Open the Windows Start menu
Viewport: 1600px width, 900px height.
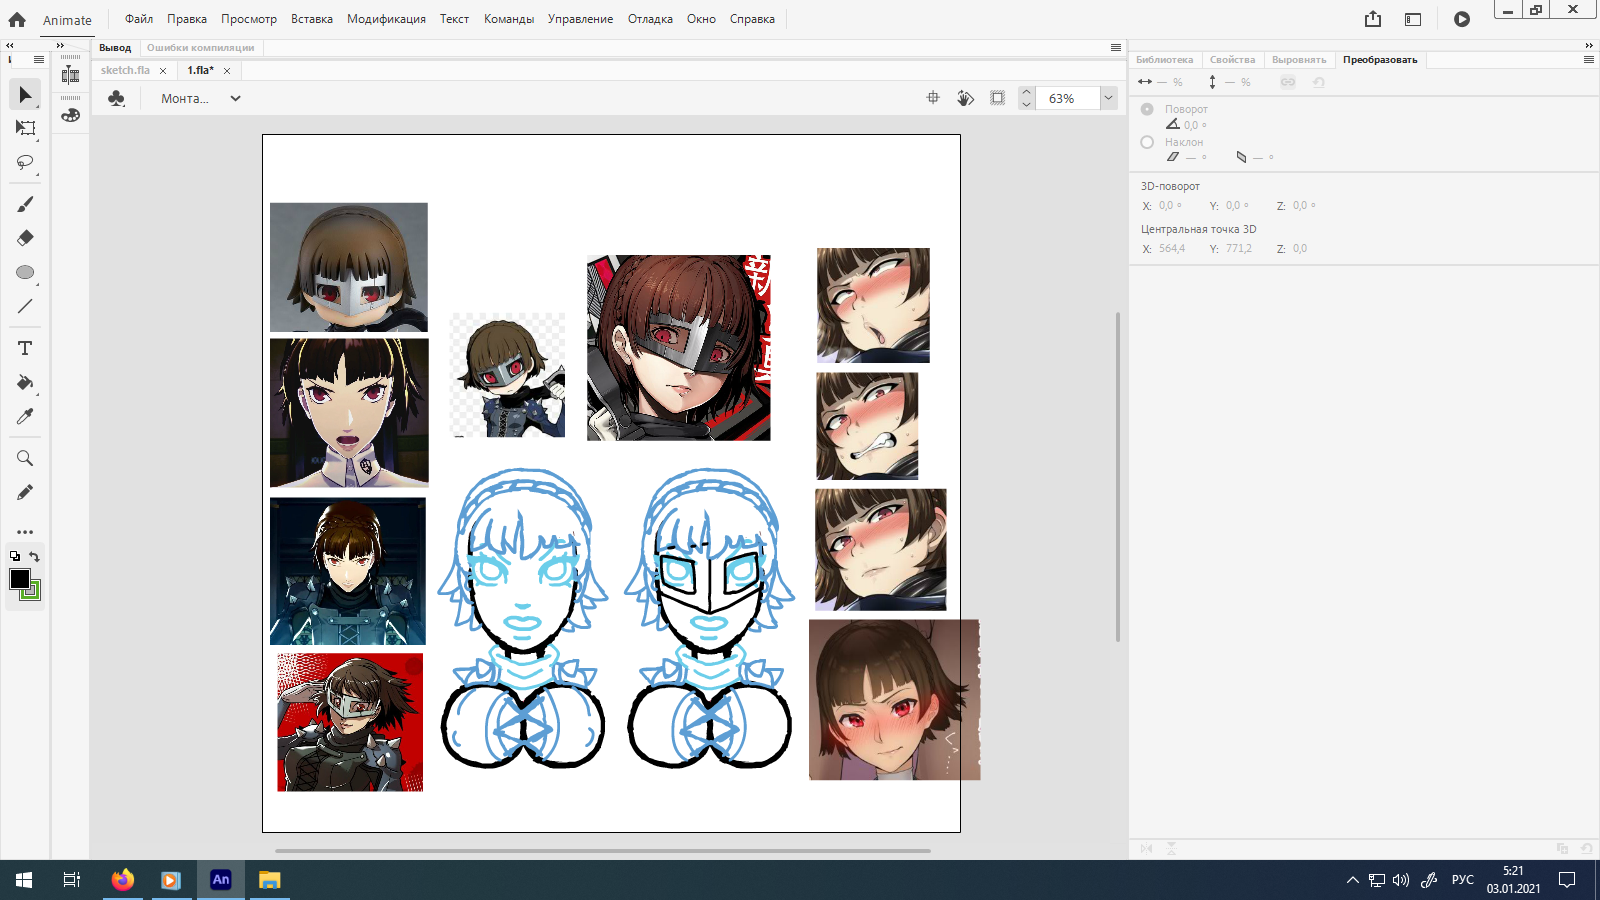click(24, 880)
